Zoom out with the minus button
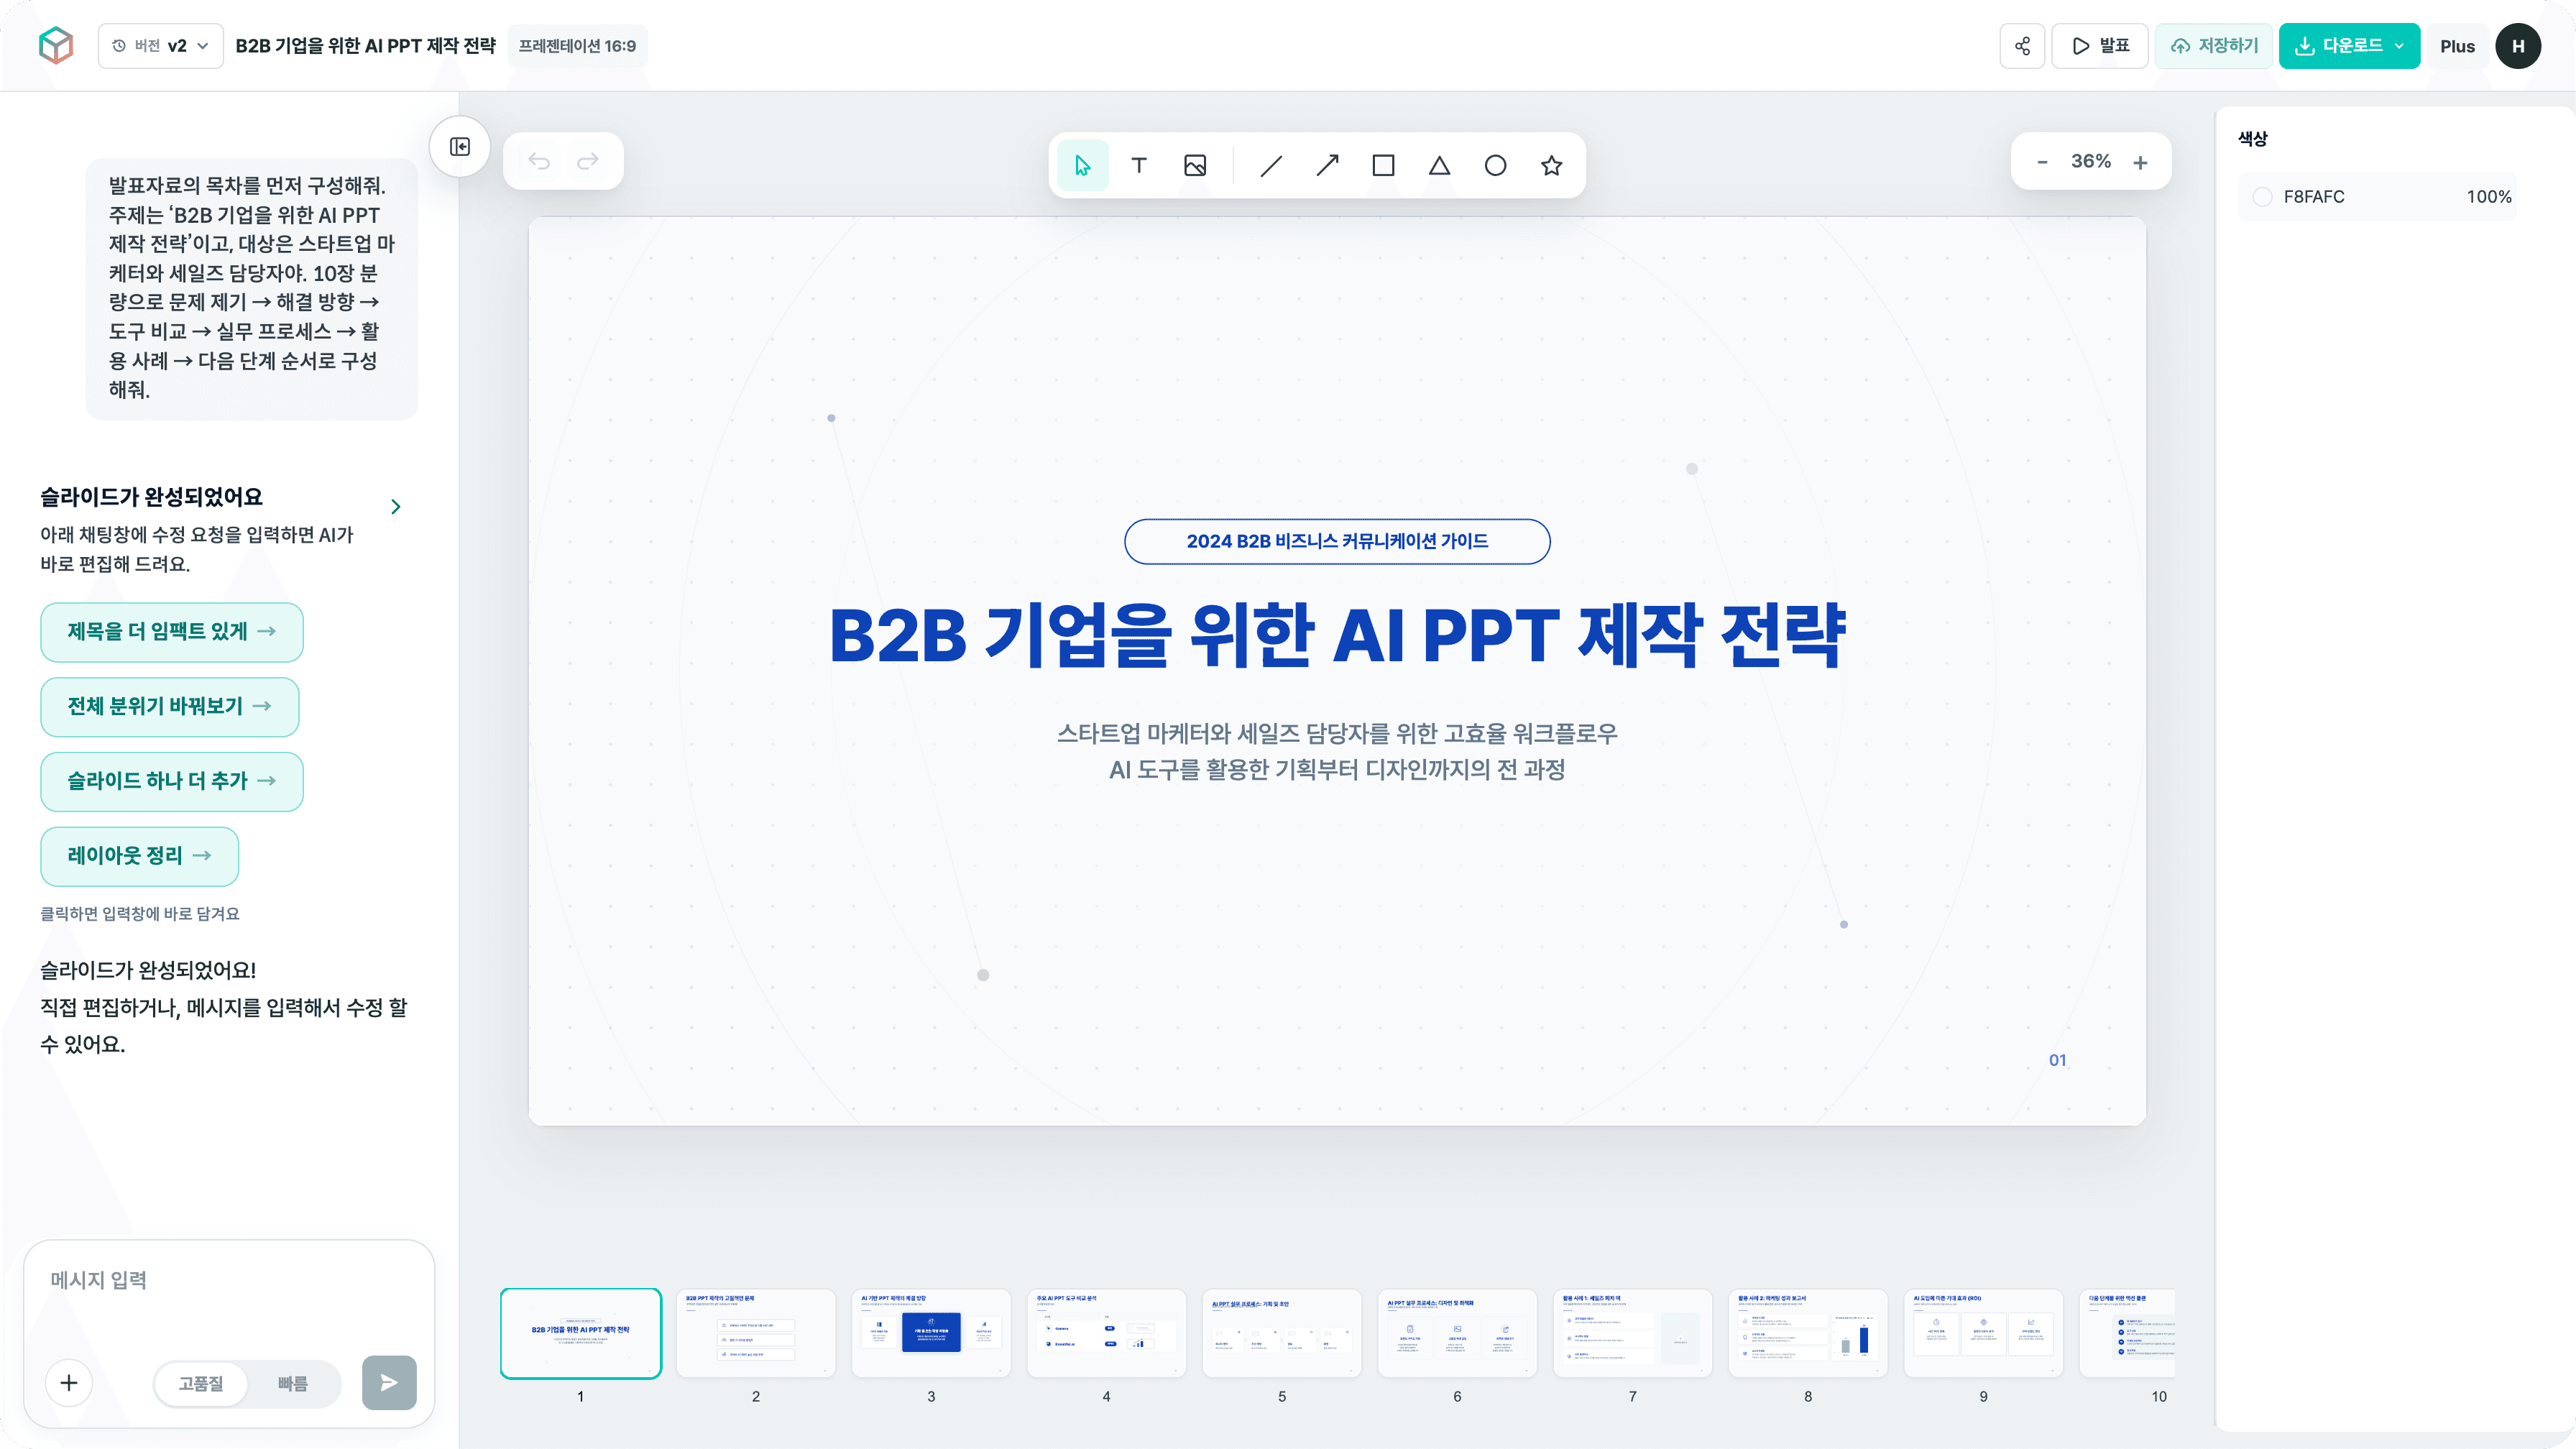This screenshot has height=1449, width=2576. point(2042,162)
